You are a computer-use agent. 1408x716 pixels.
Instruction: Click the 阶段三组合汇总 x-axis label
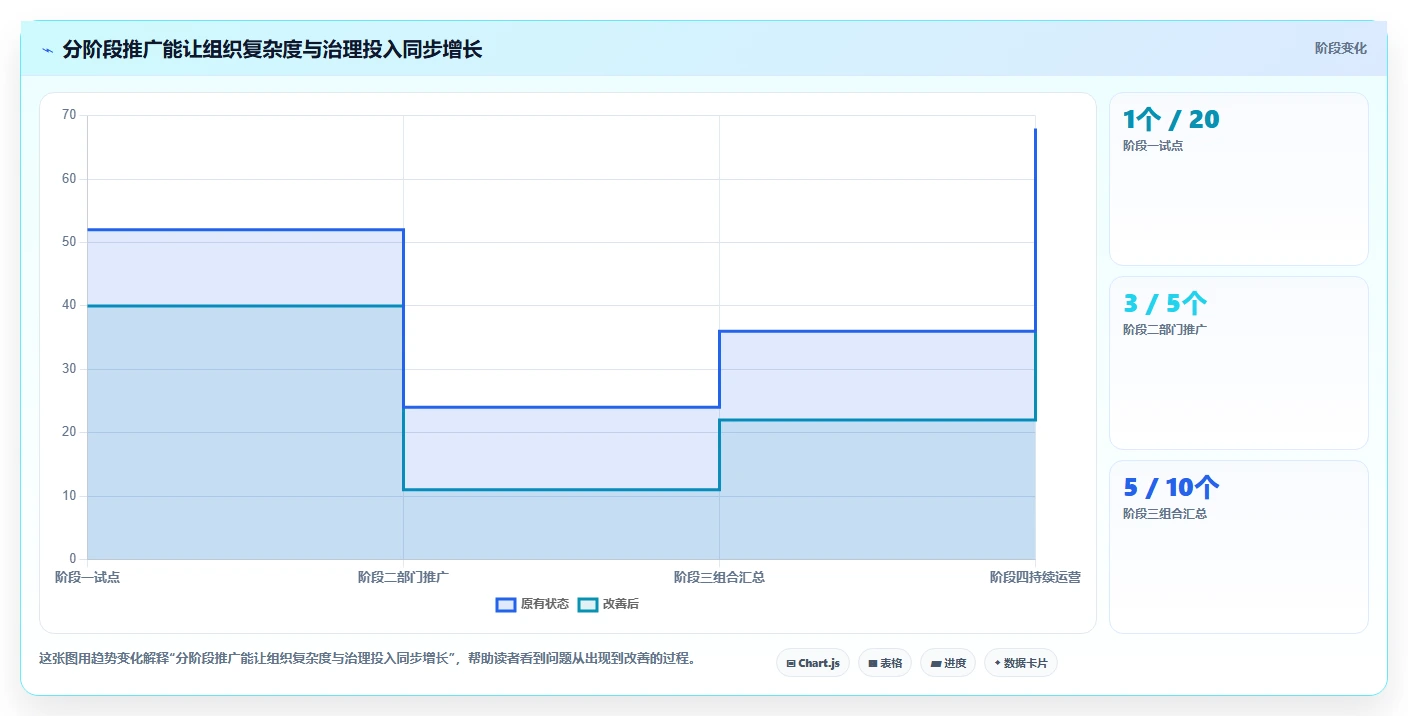pos(719,577)
